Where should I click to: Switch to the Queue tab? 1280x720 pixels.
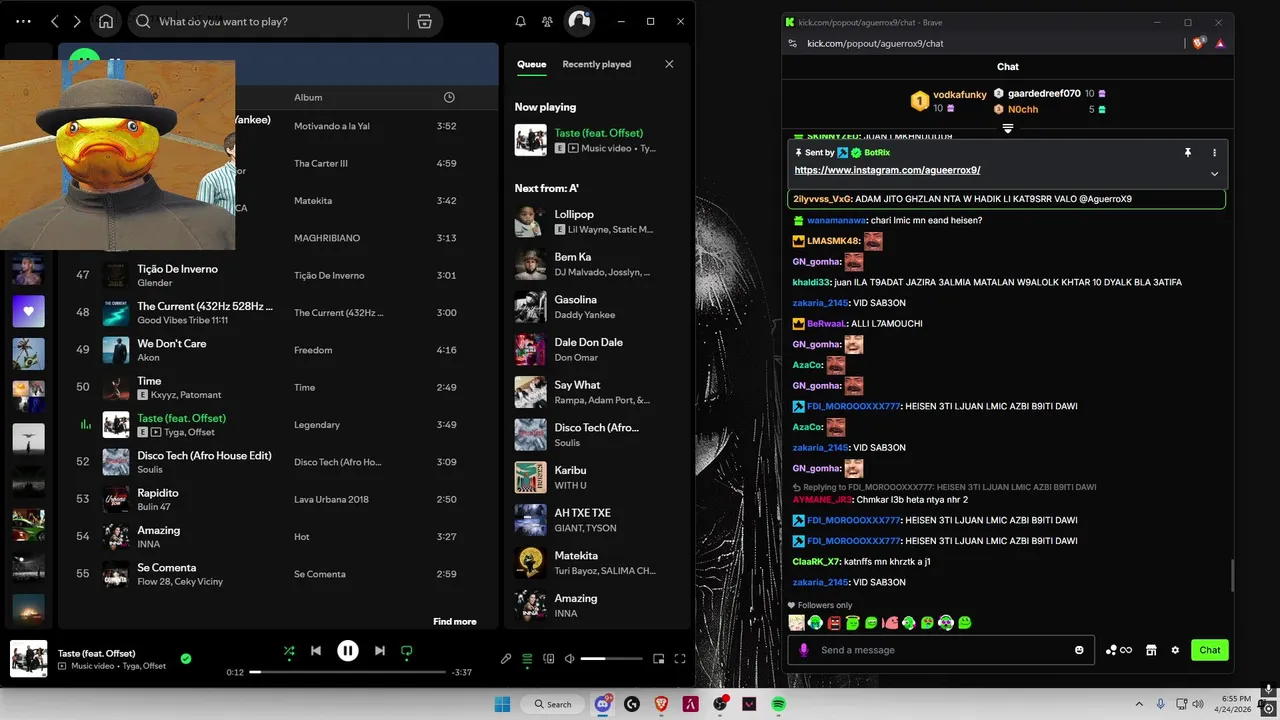531,64
